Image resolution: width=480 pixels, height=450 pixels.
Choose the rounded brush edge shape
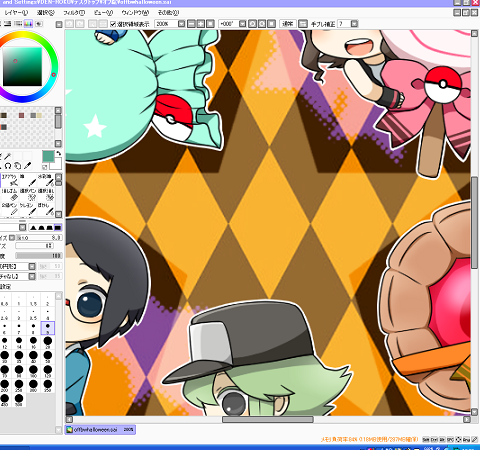click(41, 228)
